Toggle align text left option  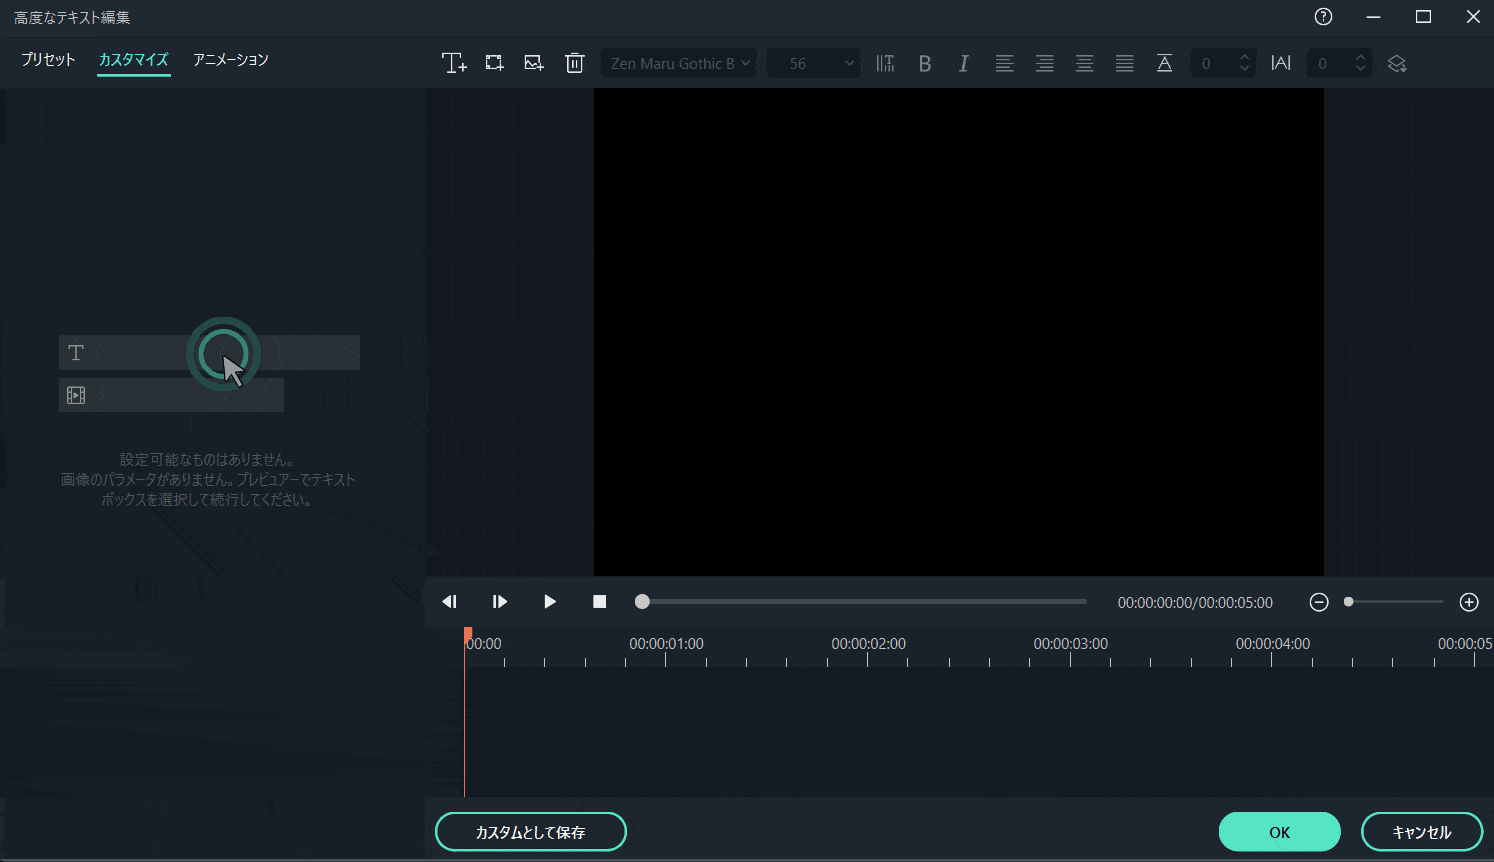tap(1004, 64)
